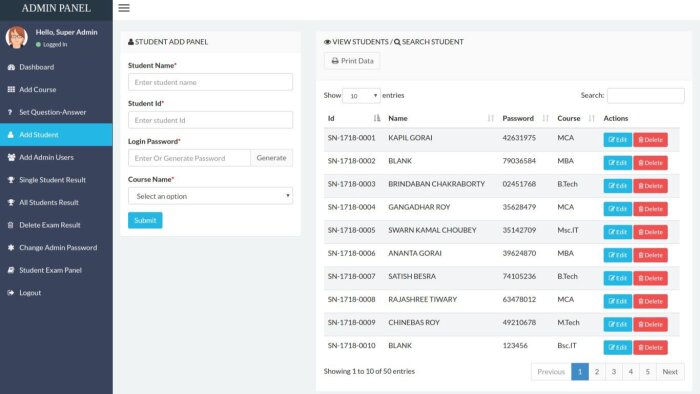Image resolution: width=700 pixels, height=394 pixels.
Task: Delete CHINEBAS ROY record
Action: tap(650, 324)
